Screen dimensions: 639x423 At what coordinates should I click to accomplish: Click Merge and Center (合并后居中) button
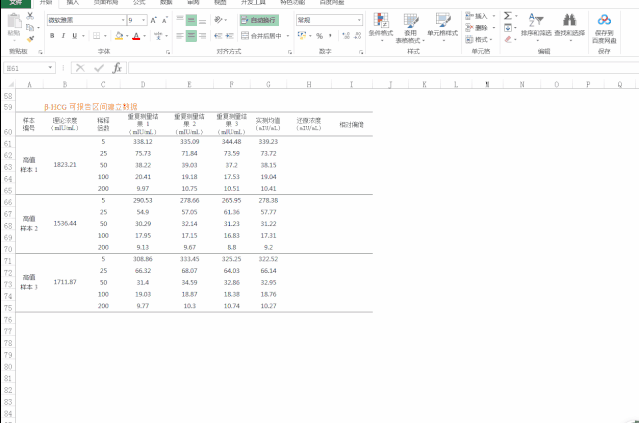pyautogui.click(x=265, y=36)
